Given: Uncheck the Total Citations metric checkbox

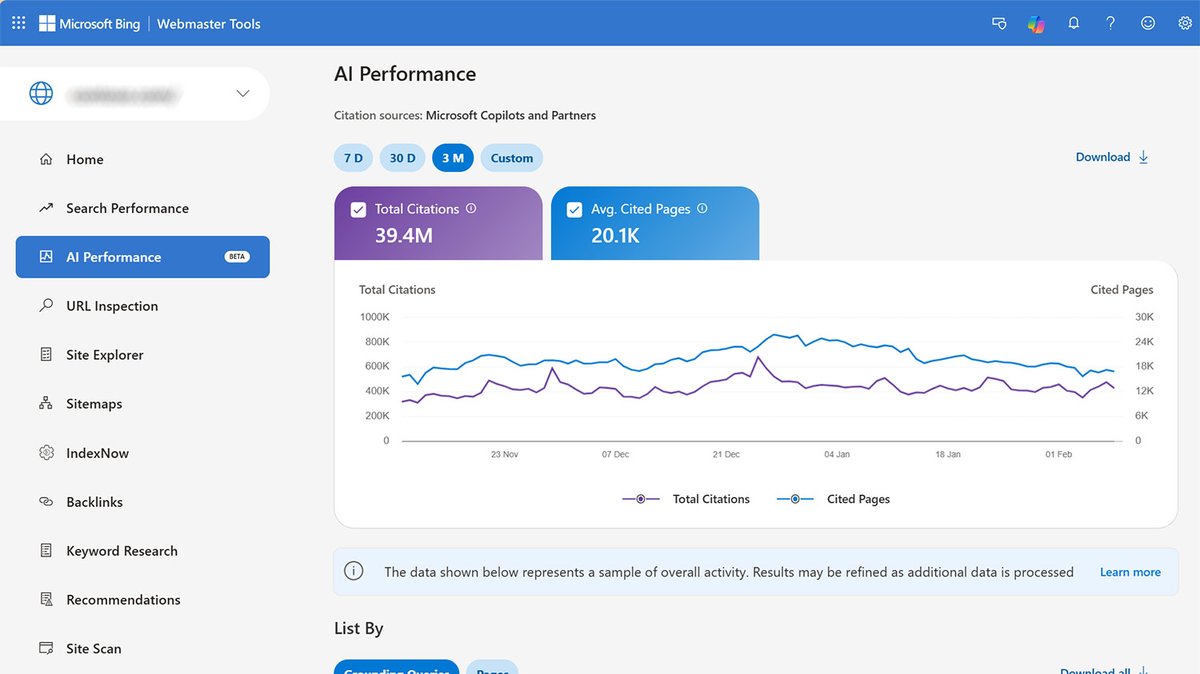Looking at the screenshot, I should click(x=358, y=209).
